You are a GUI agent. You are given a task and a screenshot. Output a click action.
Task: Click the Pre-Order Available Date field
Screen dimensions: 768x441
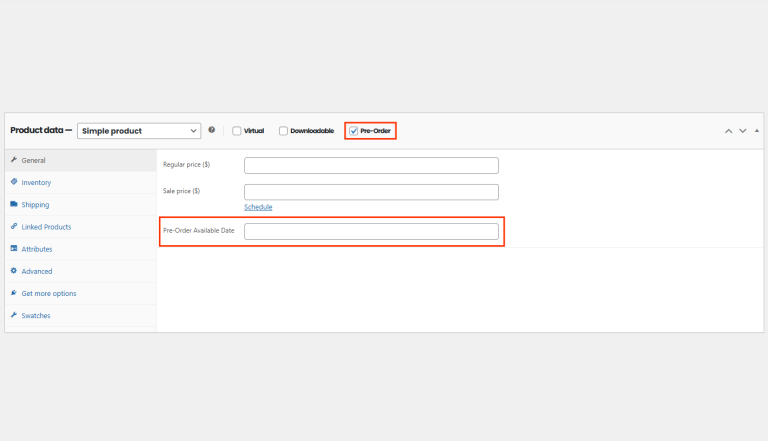coord(371,231)
